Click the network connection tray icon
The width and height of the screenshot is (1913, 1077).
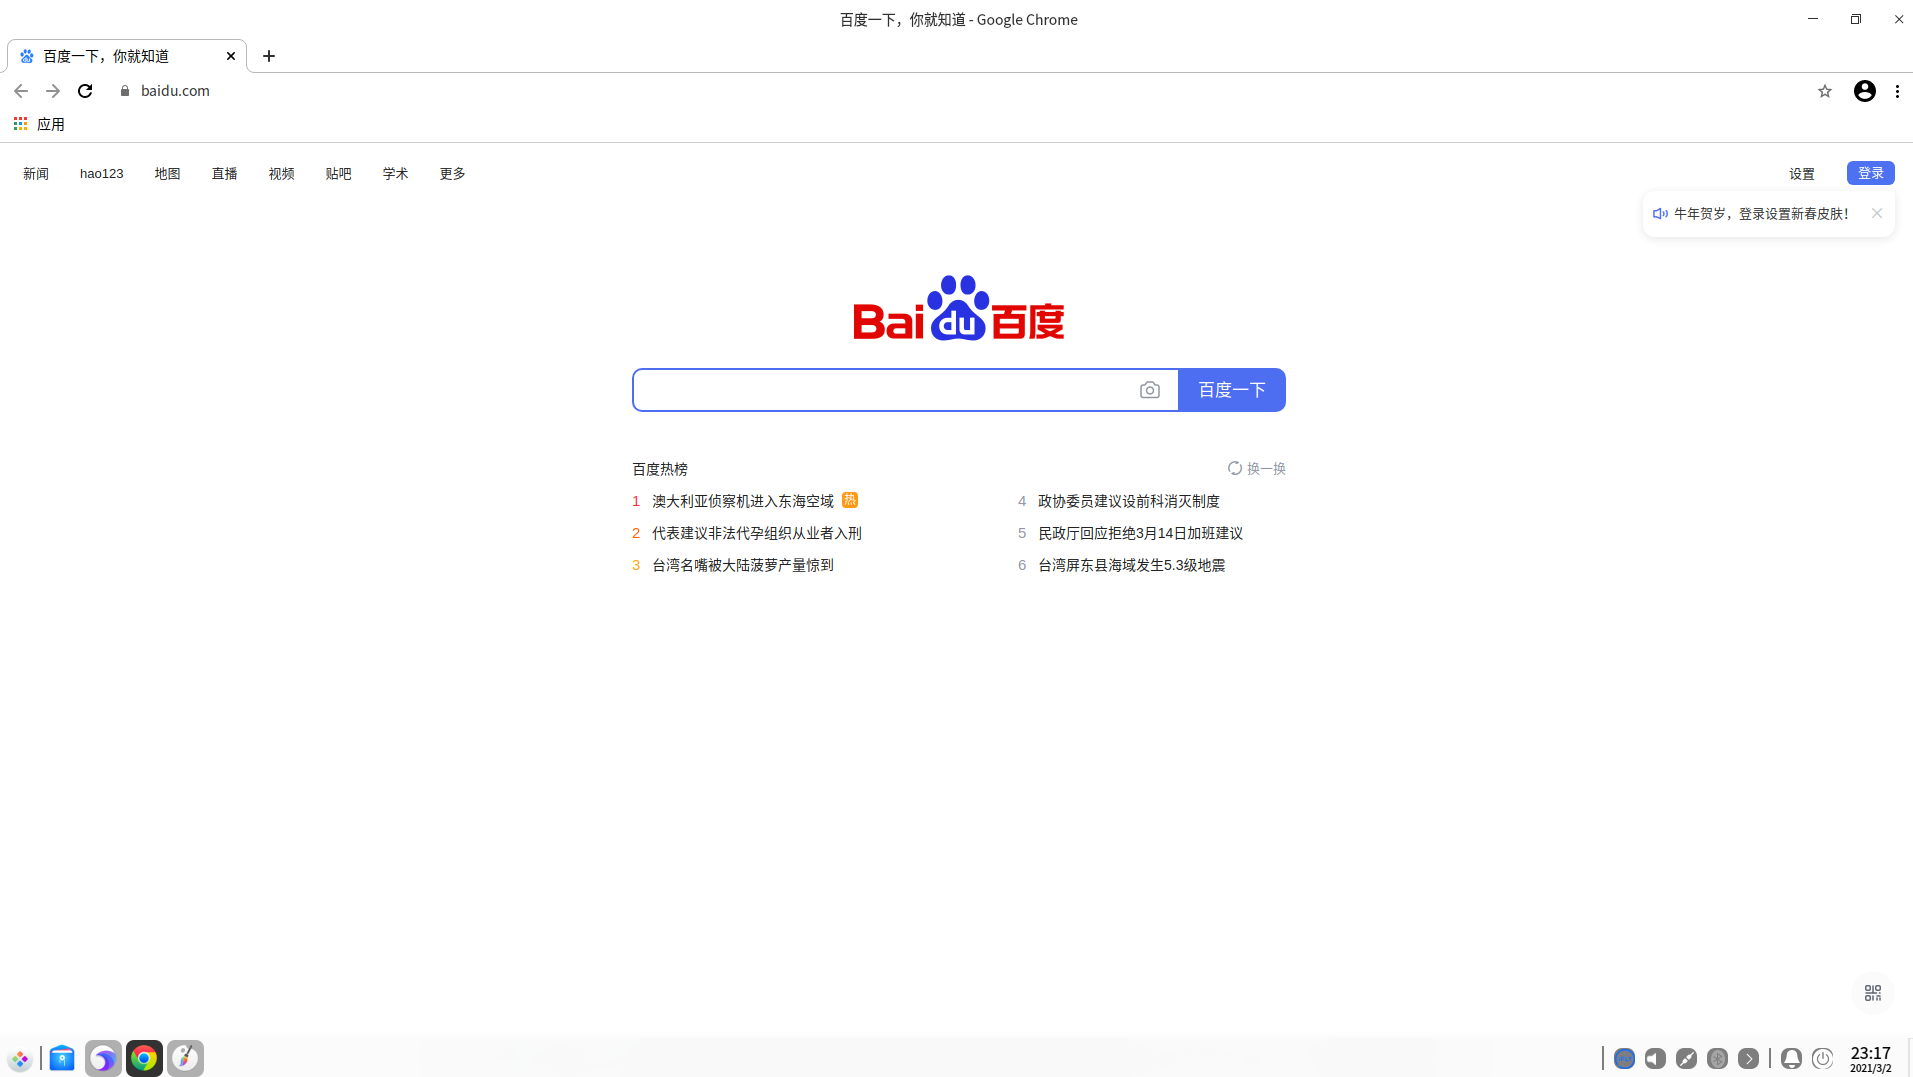[x=1686, y=1058]
